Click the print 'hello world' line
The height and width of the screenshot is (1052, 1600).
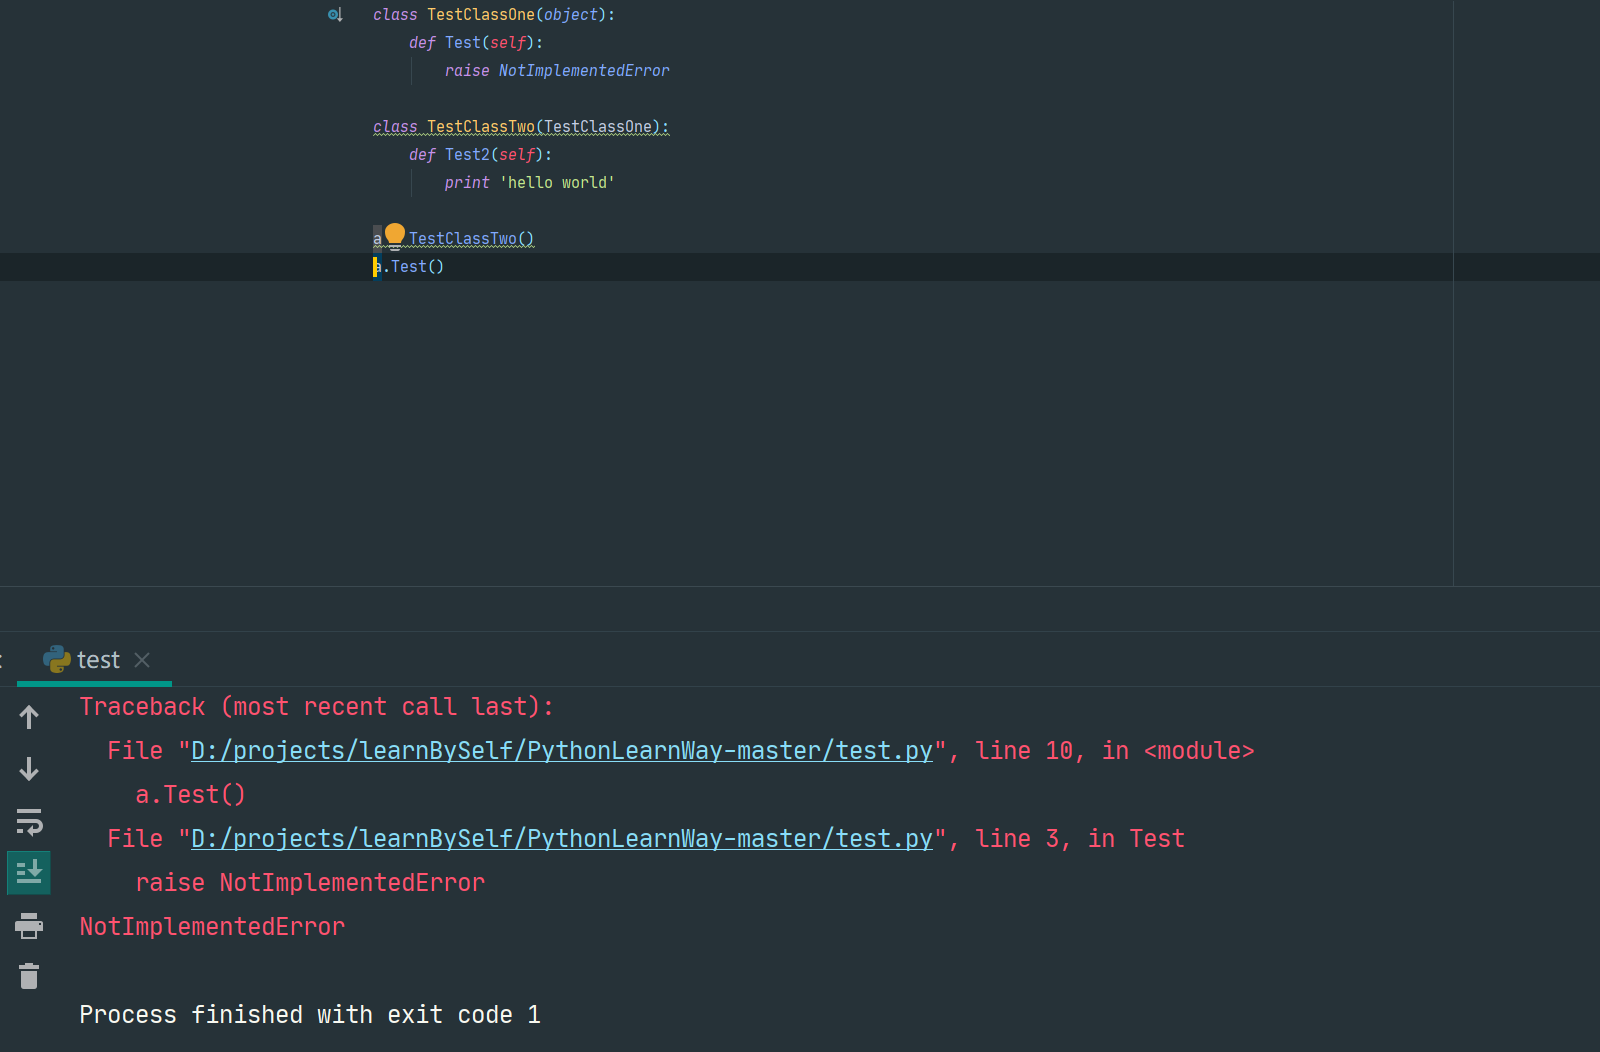click(530, 183)
